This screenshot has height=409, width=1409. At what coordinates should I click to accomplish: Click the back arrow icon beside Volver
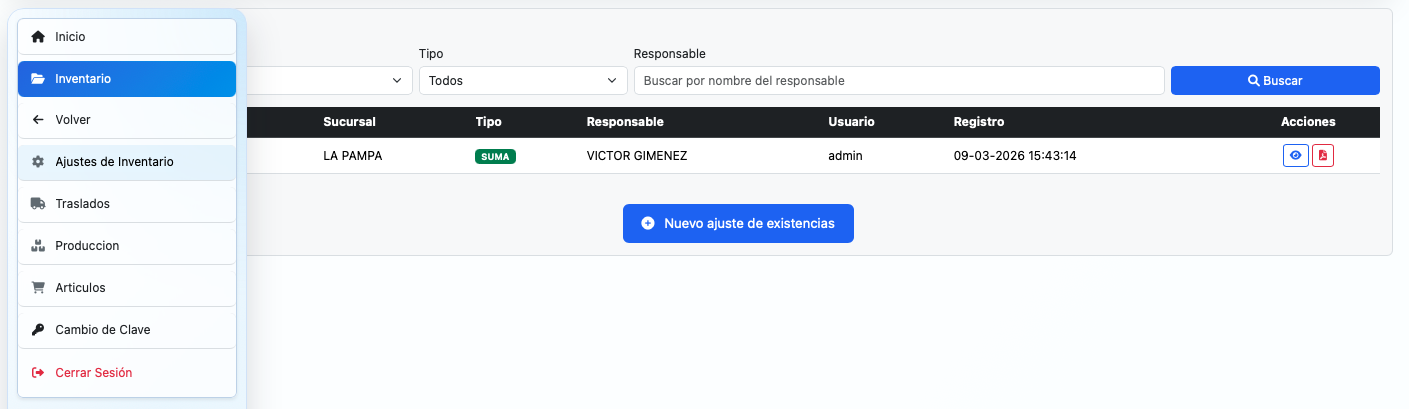pyautogui.click(x=38, y=120)
